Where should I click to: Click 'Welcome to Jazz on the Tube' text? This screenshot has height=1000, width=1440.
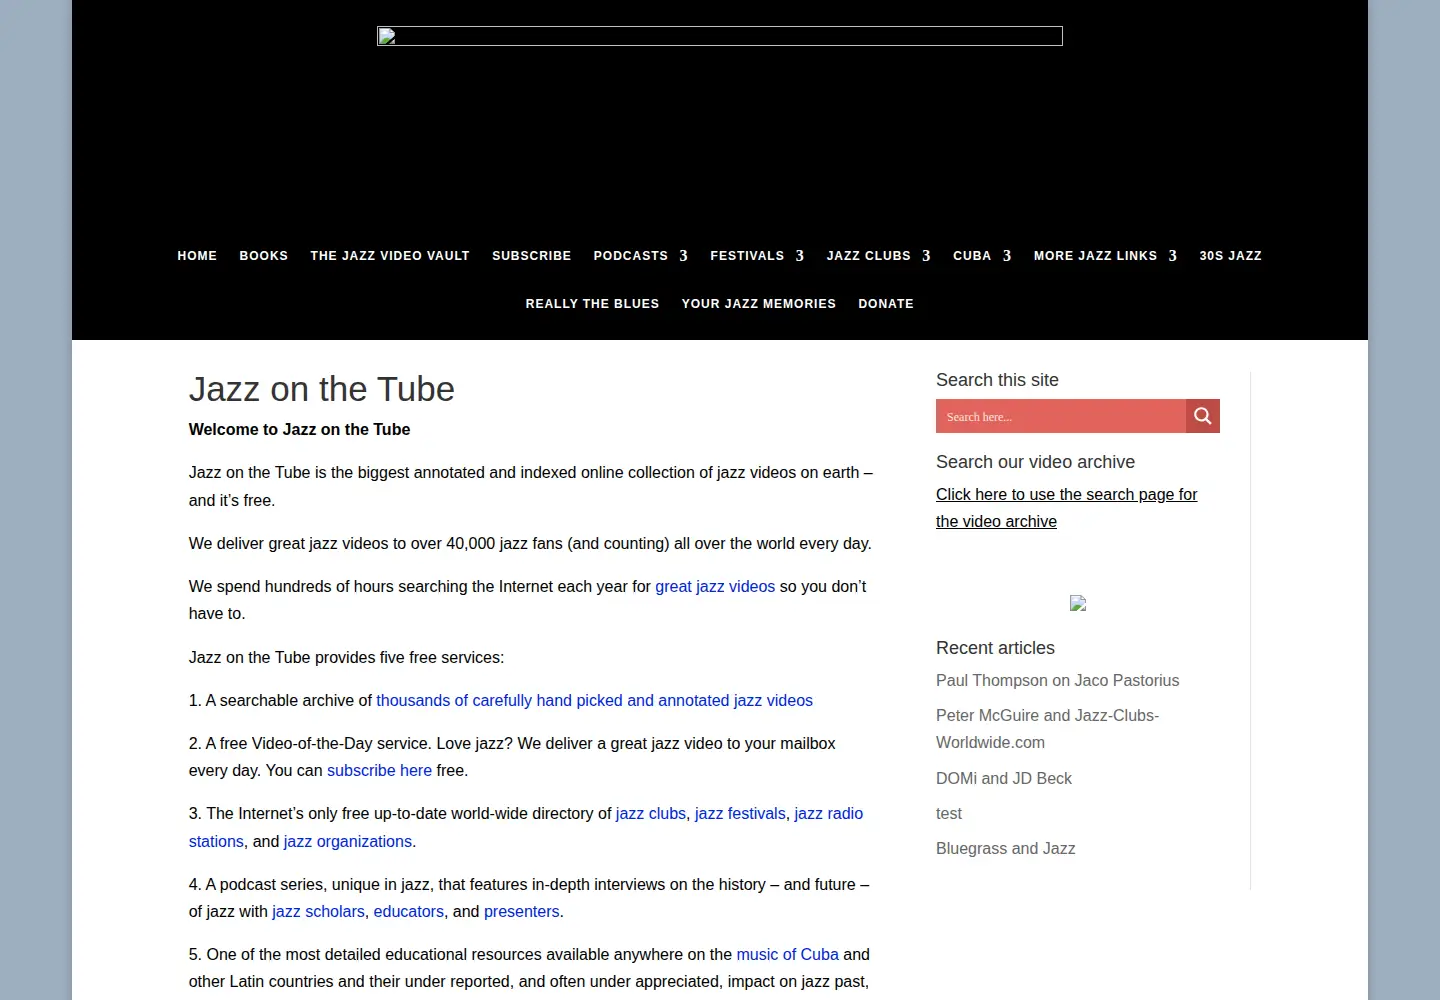click(300, 429)
